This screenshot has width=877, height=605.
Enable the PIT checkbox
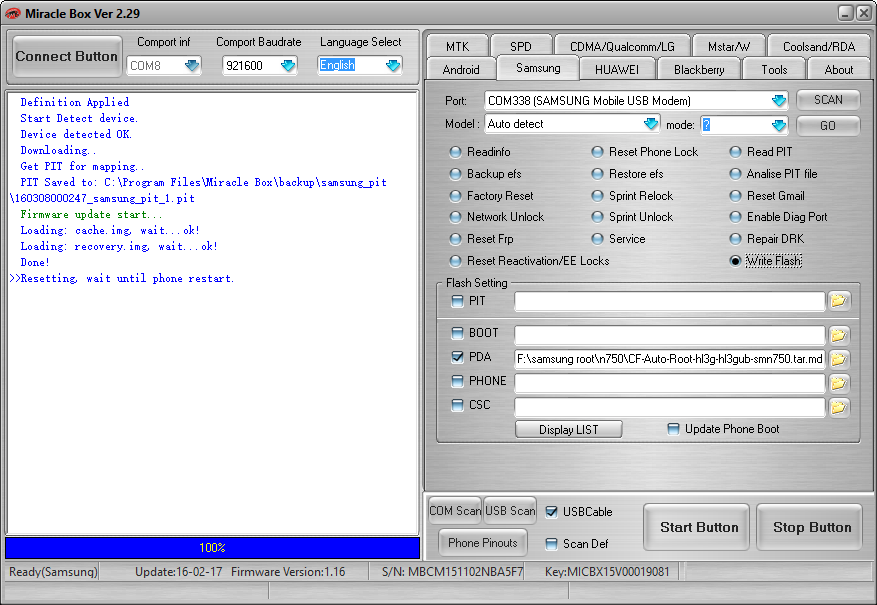click(458, 301)
